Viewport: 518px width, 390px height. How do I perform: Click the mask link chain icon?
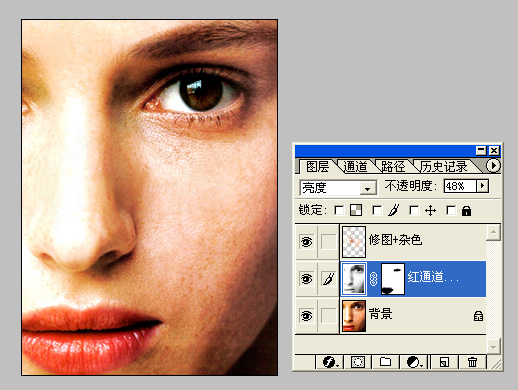(x=373, y=279)
